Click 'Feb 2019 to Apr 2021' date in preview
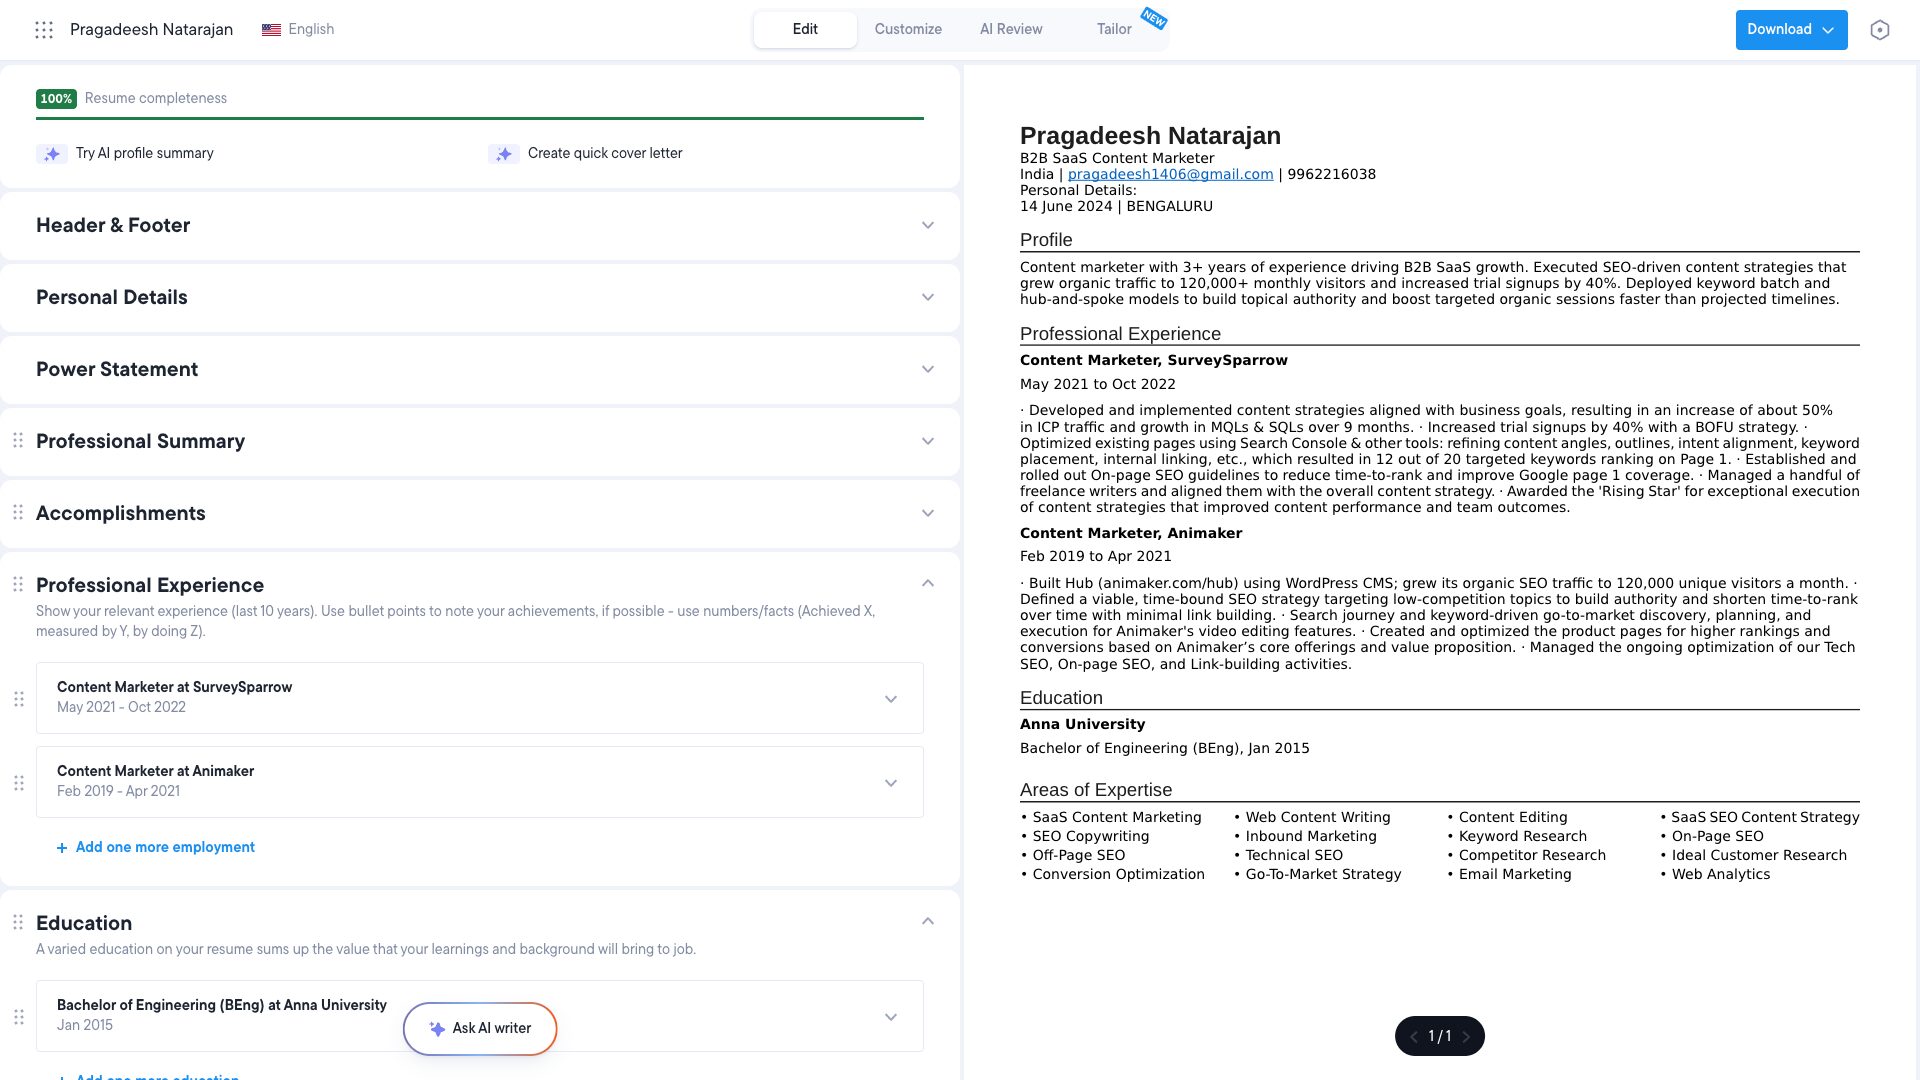Screen dimensions: 1920x1080 pyautogui.click(x=1096, y=557)
